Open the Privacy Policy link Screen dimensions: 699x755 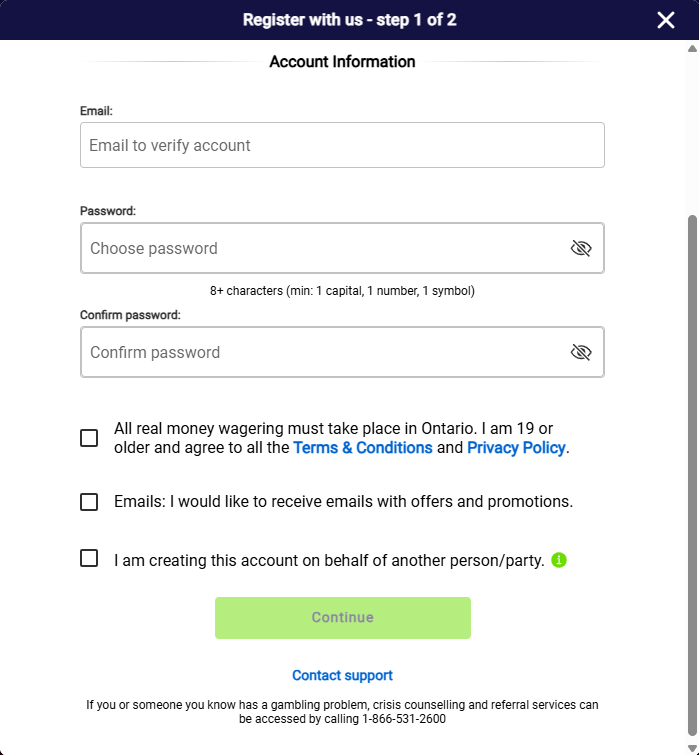[516, 448]
